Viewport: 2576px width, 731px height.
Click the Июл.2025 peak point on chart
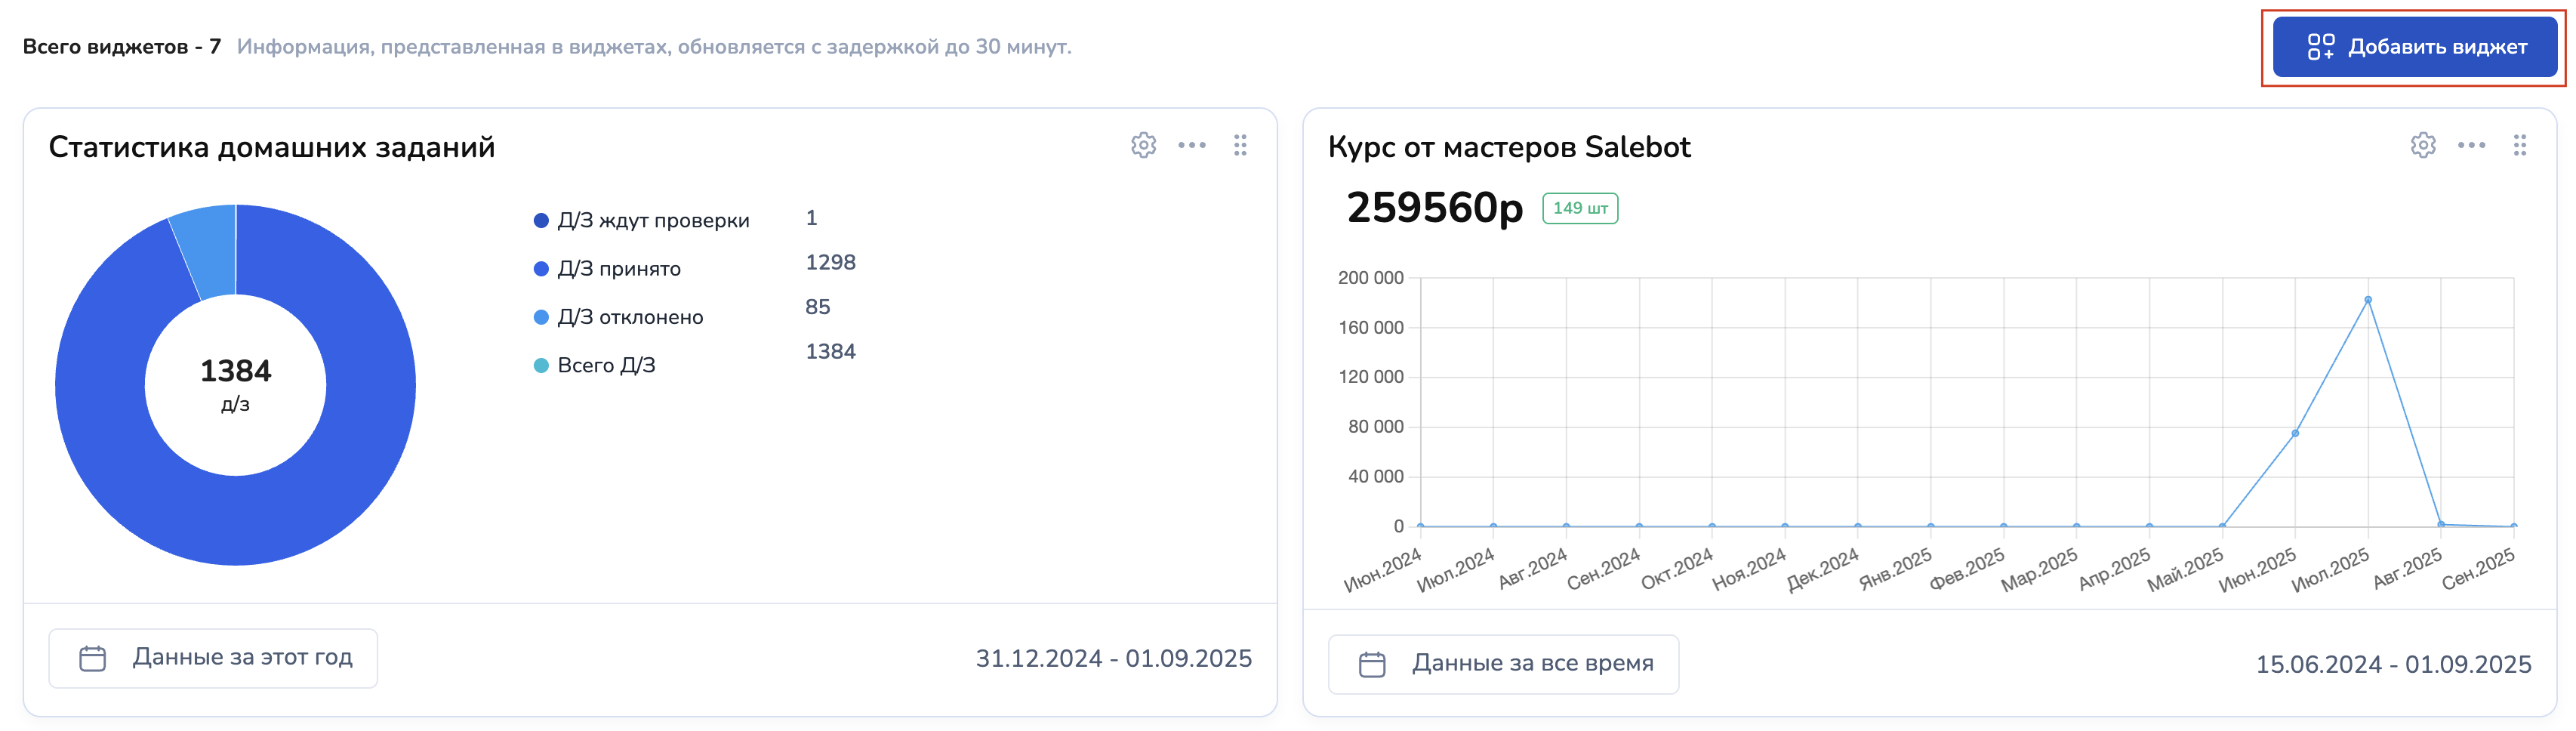click(2367, 300)
